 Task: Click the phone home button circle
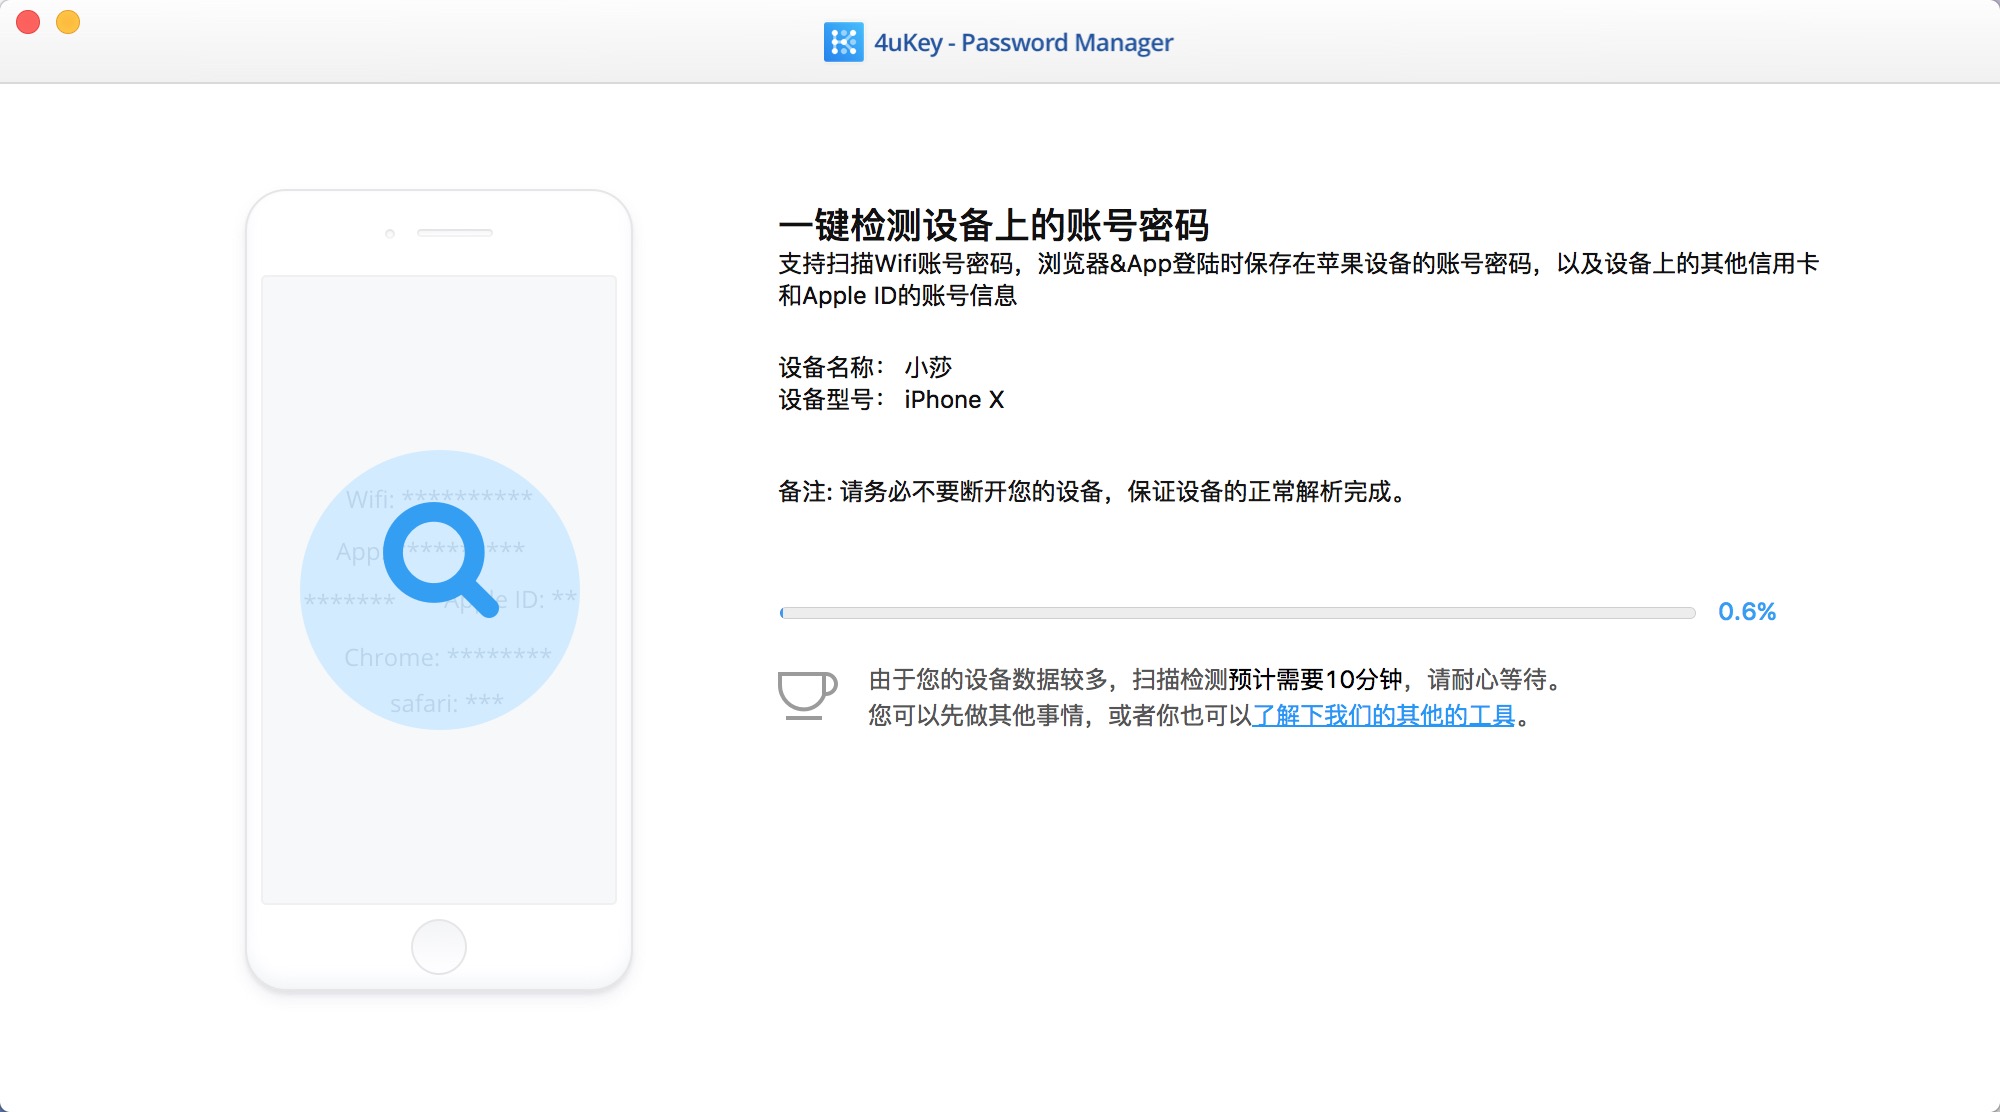pyautogui.click(x=438, y=946)
